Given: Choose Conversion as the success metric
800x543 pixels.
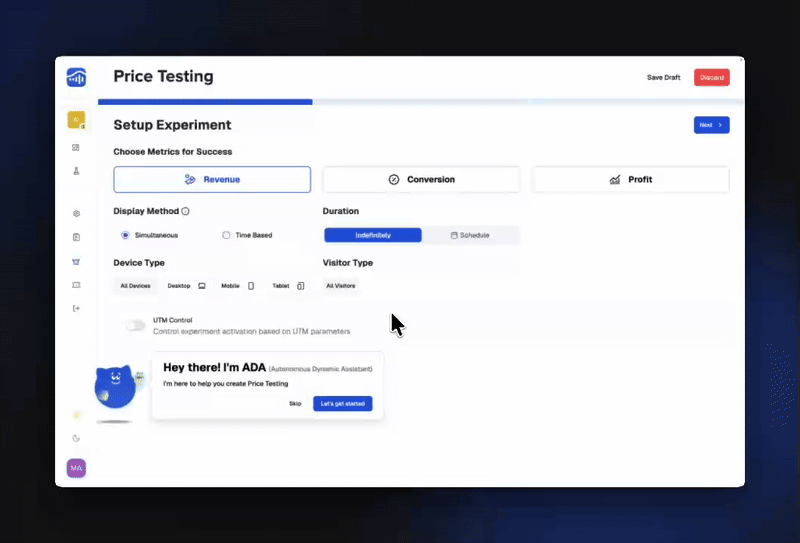Looking at the screenshot, I should (421, 179).
